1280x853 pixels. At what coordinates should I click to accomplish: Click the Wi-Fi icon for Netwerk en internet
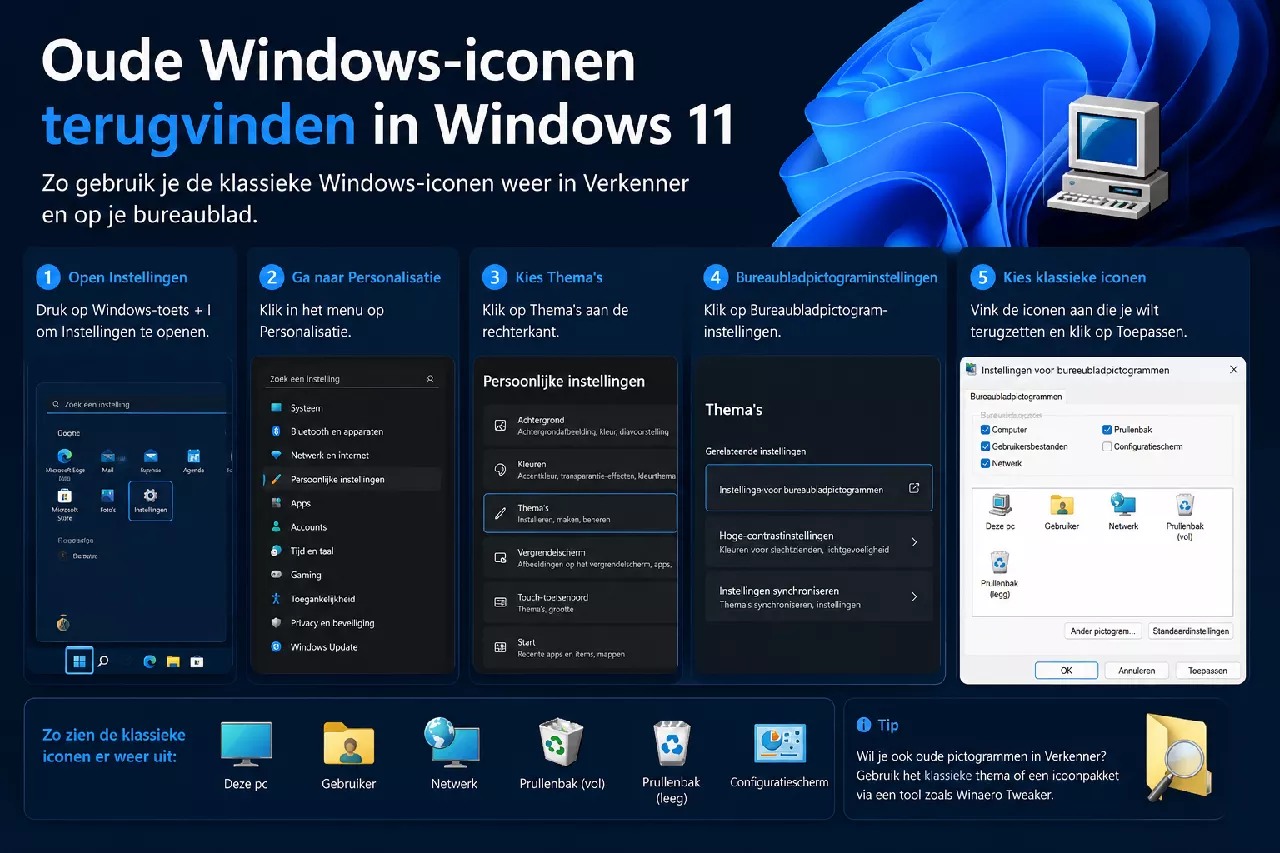277,455
